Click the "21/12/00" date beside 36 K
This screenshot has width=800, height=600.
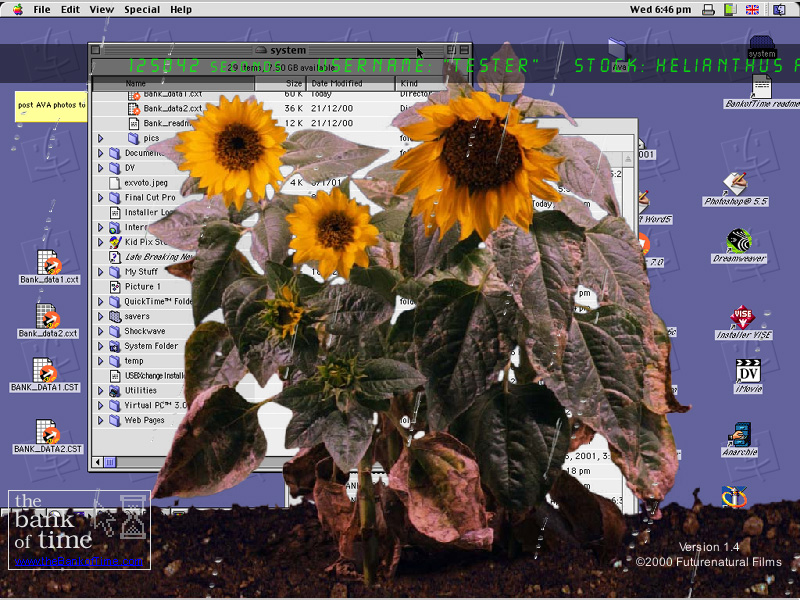(x=332, y=109)
